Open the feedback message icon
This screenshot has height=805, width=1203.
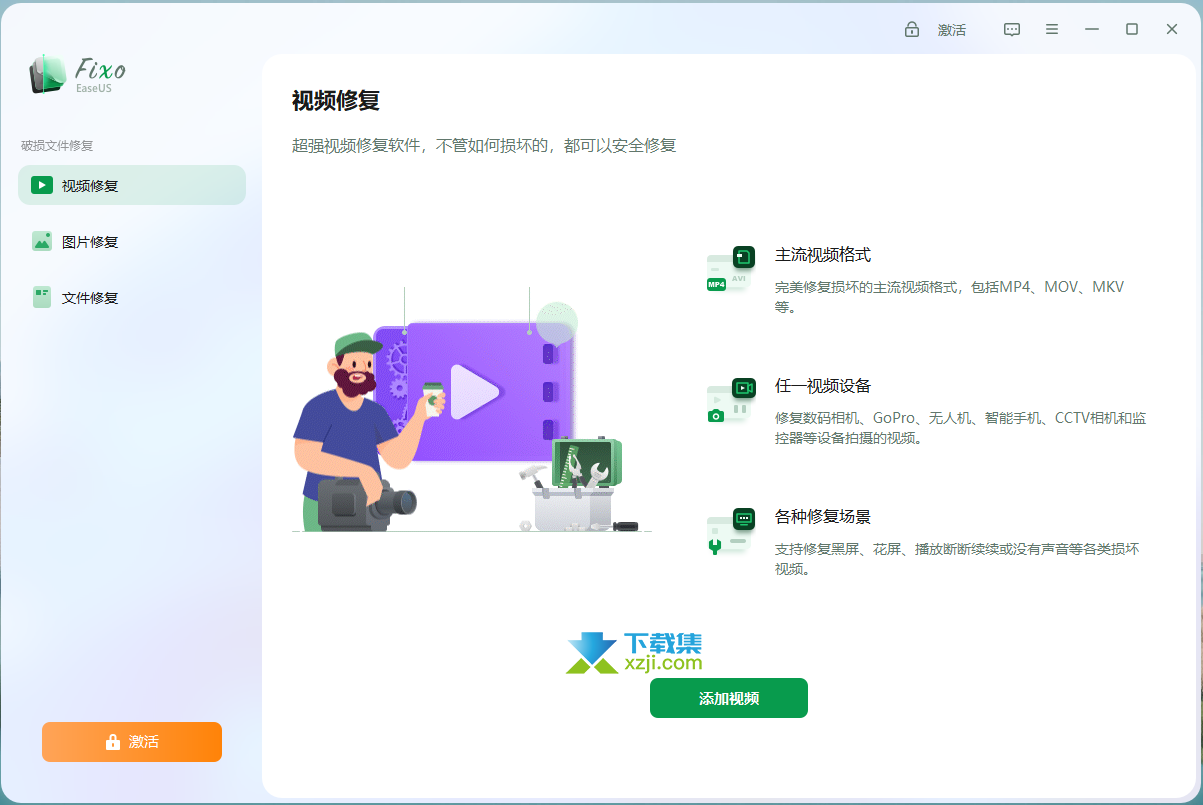pyautogui.click(x=1012, y=30)
